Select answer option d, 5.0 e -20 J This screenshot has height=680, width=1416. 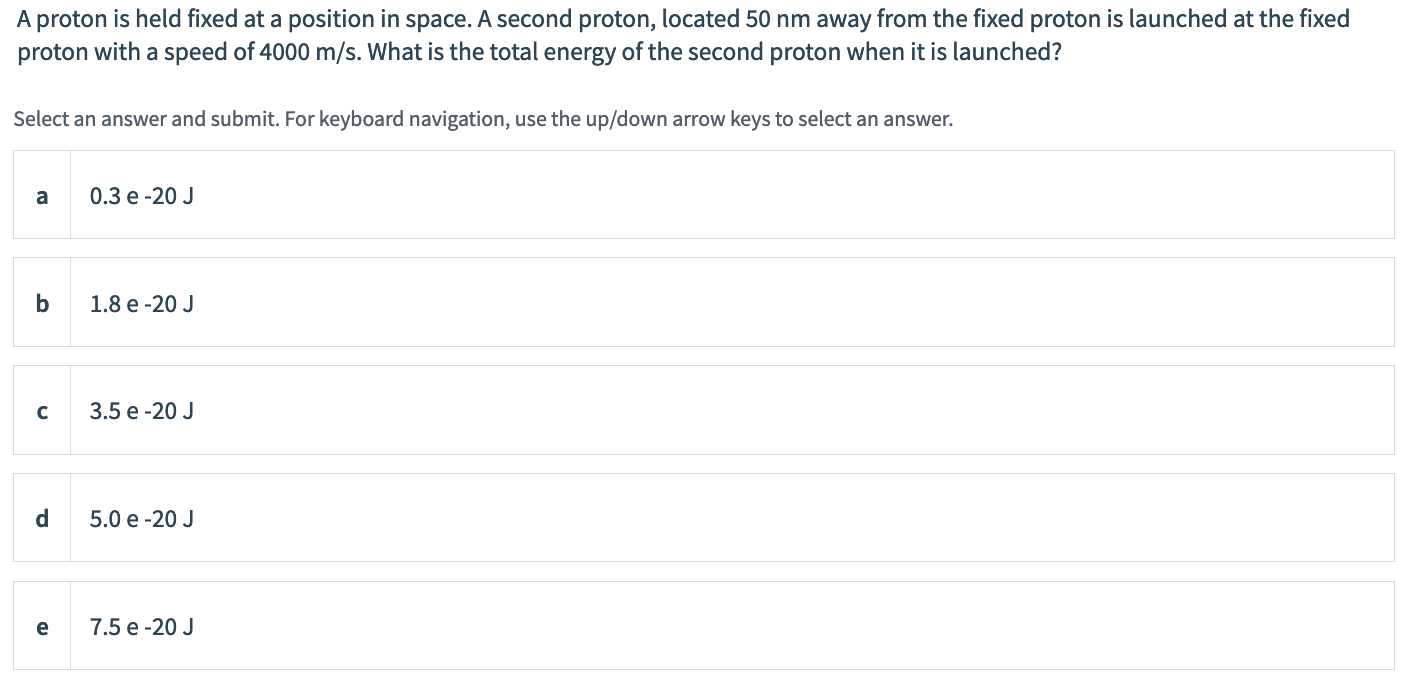[x=700, y=518]
